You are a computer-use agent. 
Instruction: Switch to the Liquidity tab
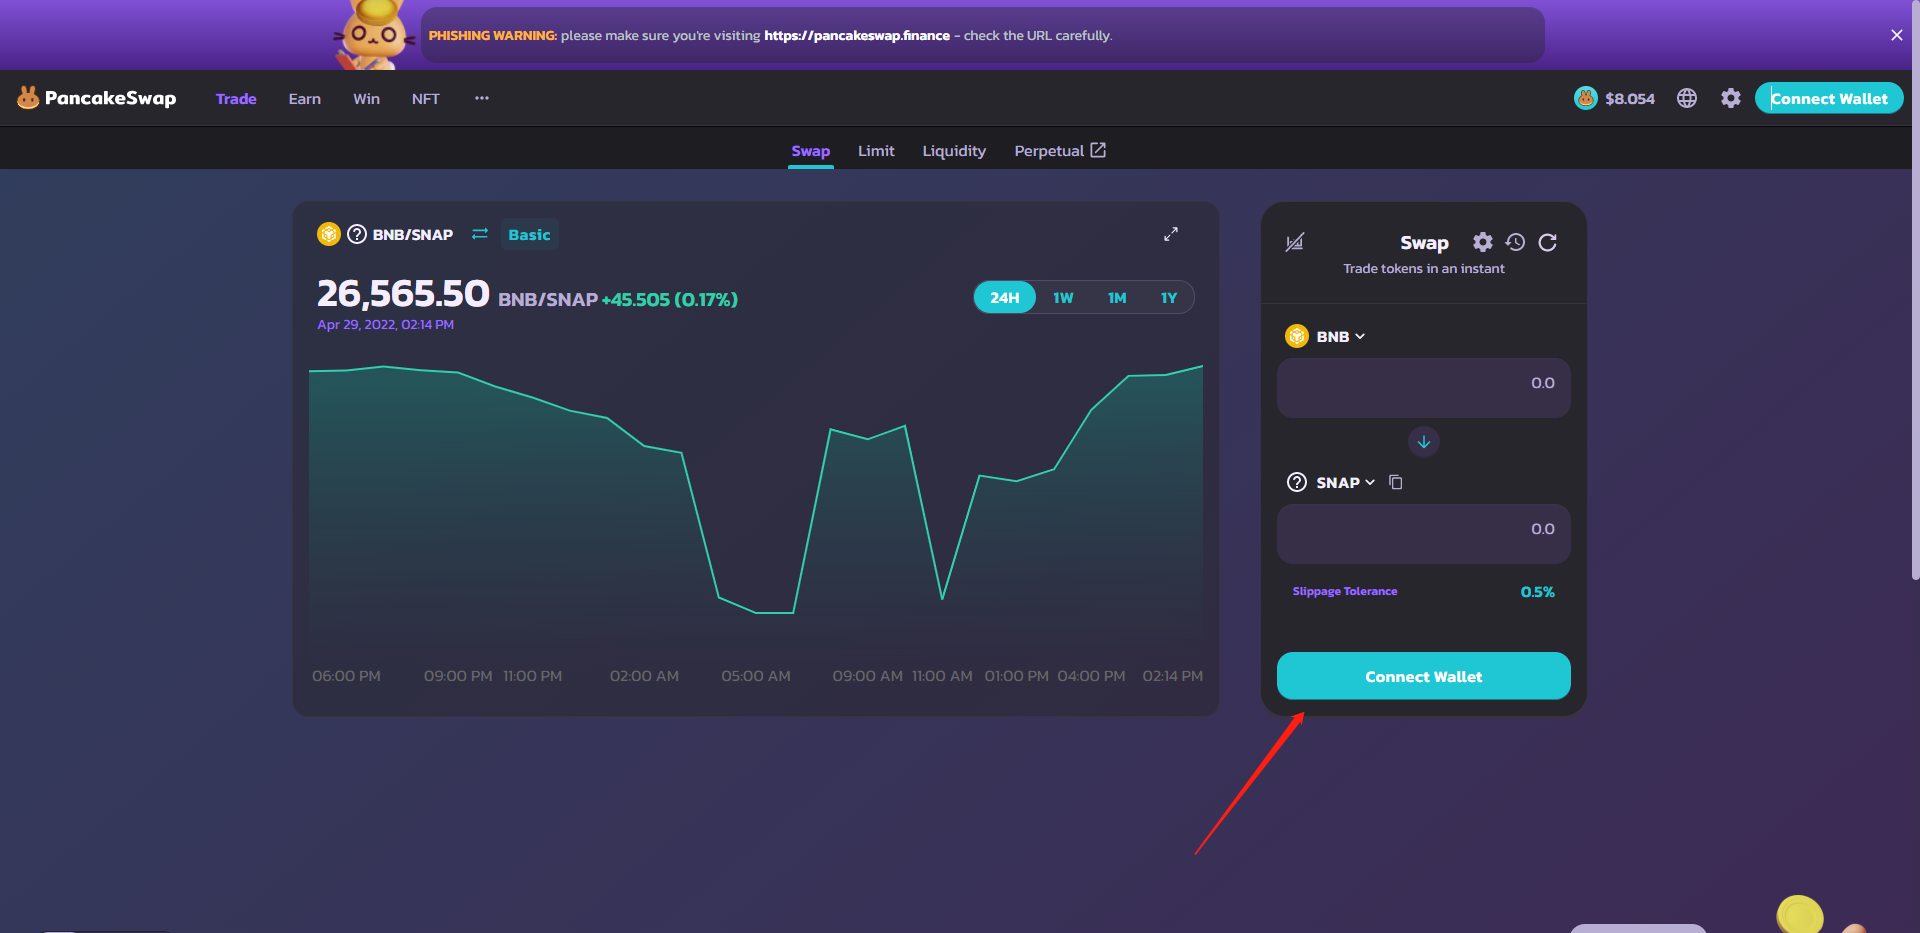click(954, 150)
